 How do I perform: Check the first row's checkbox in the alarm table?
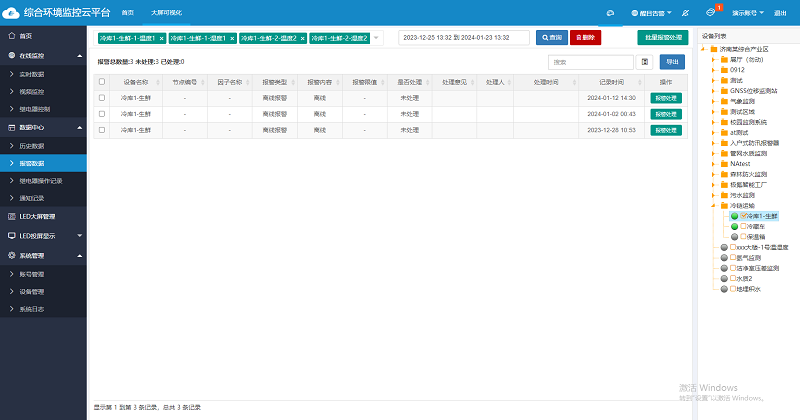(101, 99)
